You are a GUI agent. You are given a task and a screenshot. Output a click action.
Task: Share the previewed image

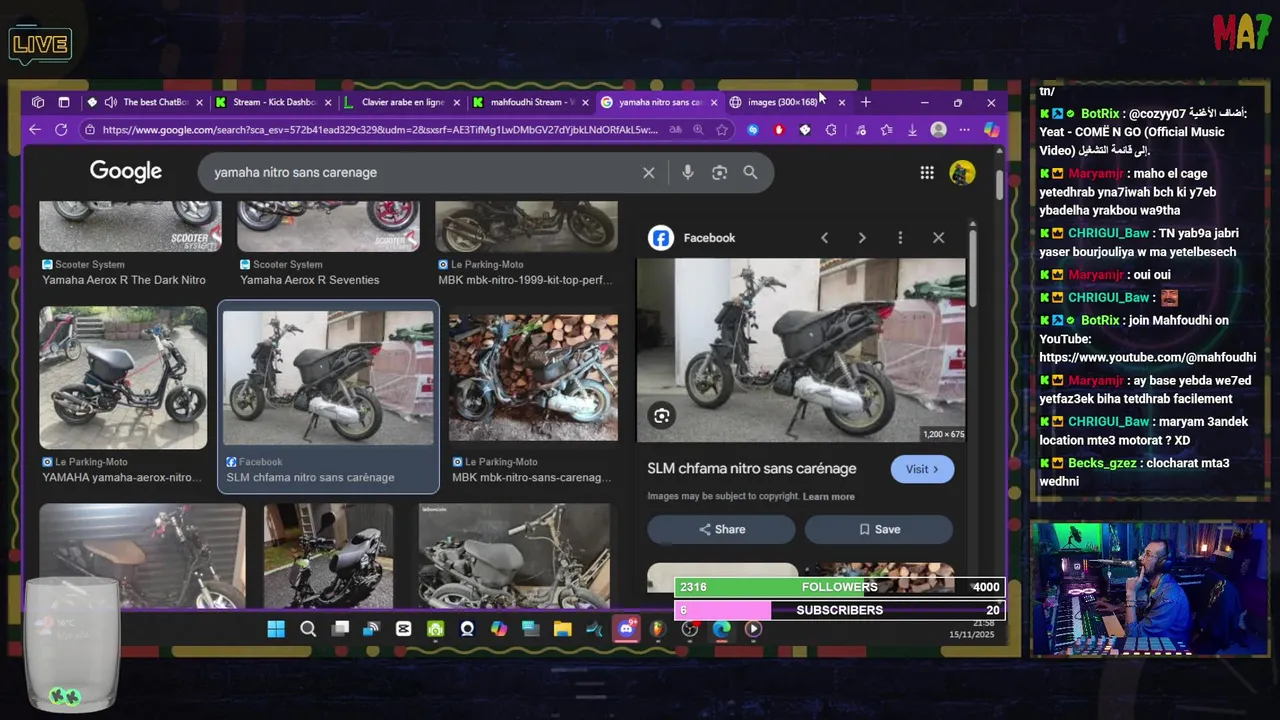[721, 529]
